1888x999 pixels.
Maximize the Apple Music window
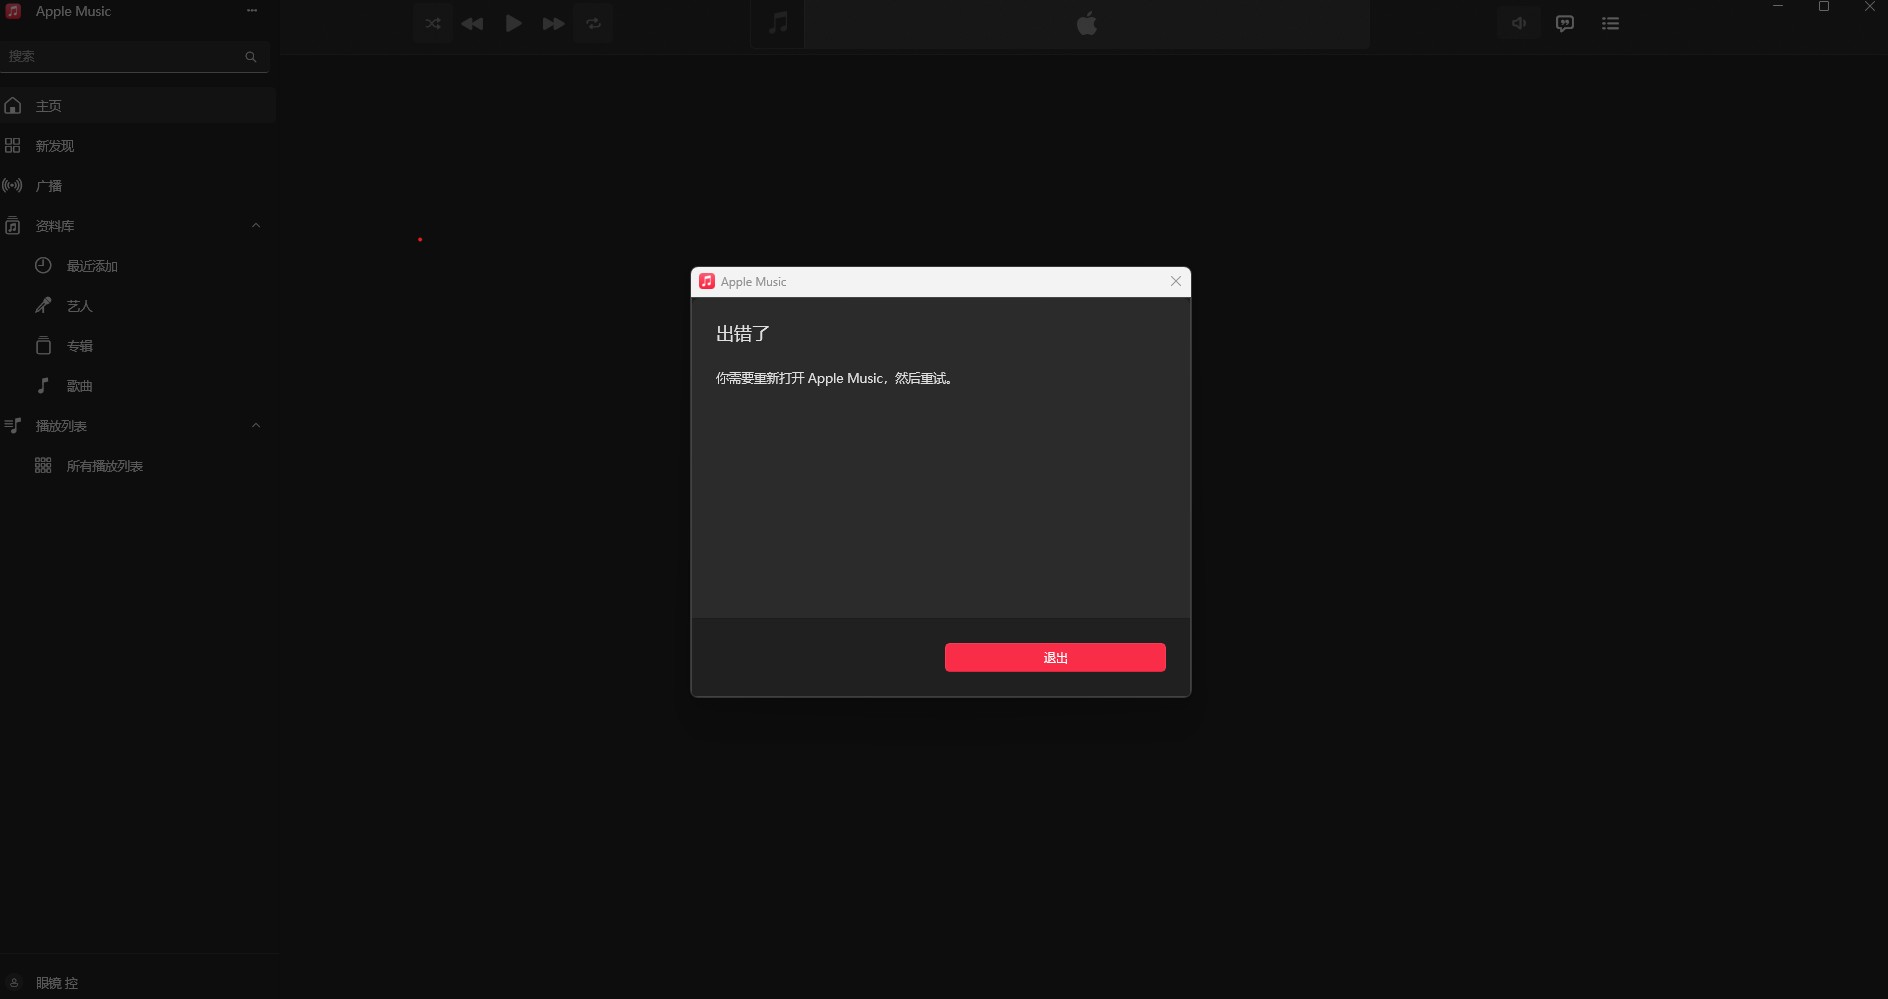pos(1824,7)
